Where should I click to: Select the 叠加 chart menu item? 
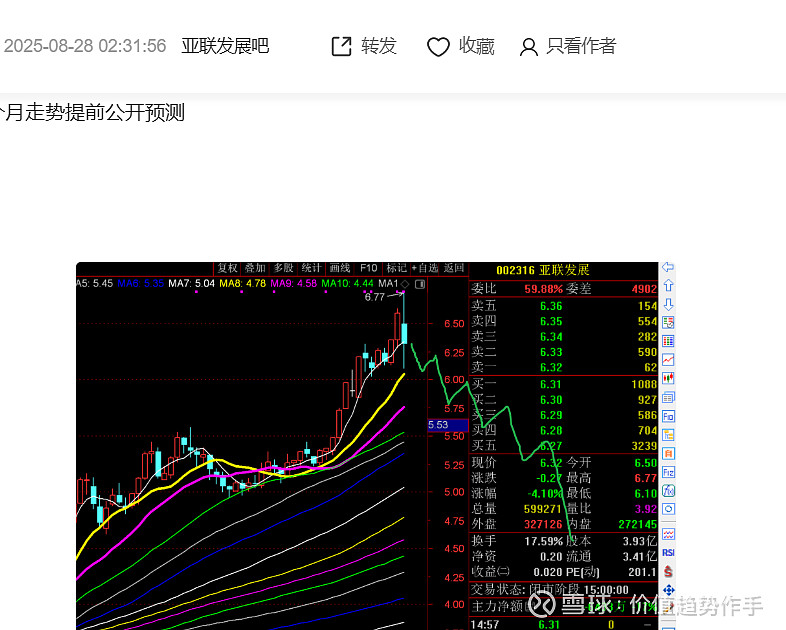(255, 268)
